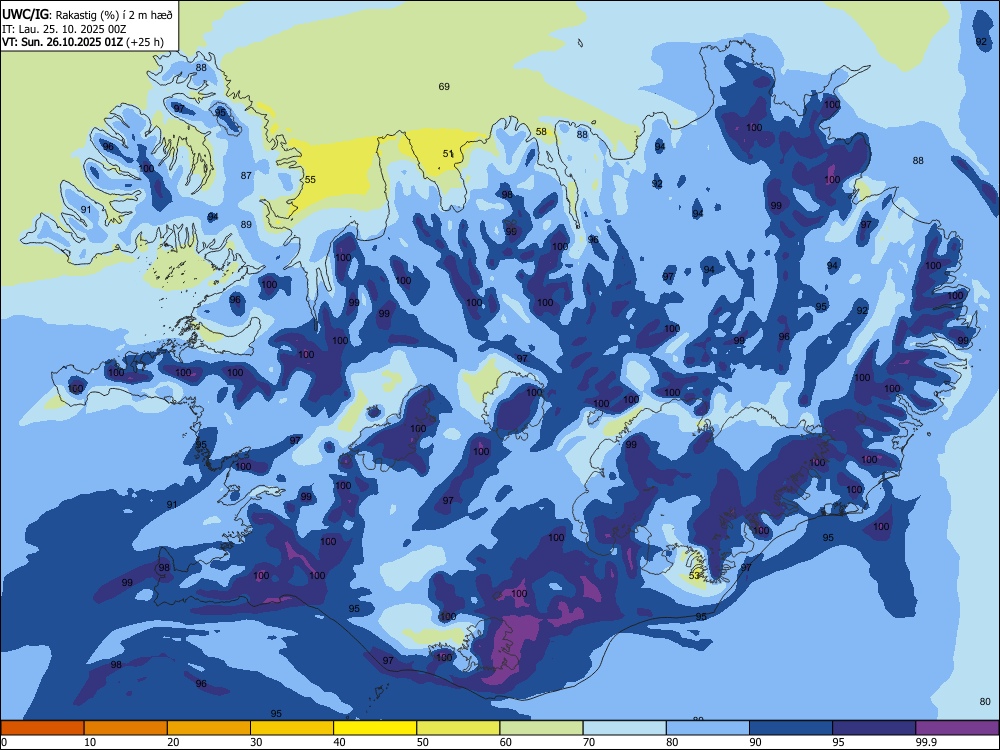1000x750 pixels.
Task: Click the value 53 on the southern glacier
Action: click(x=695, y=575)
